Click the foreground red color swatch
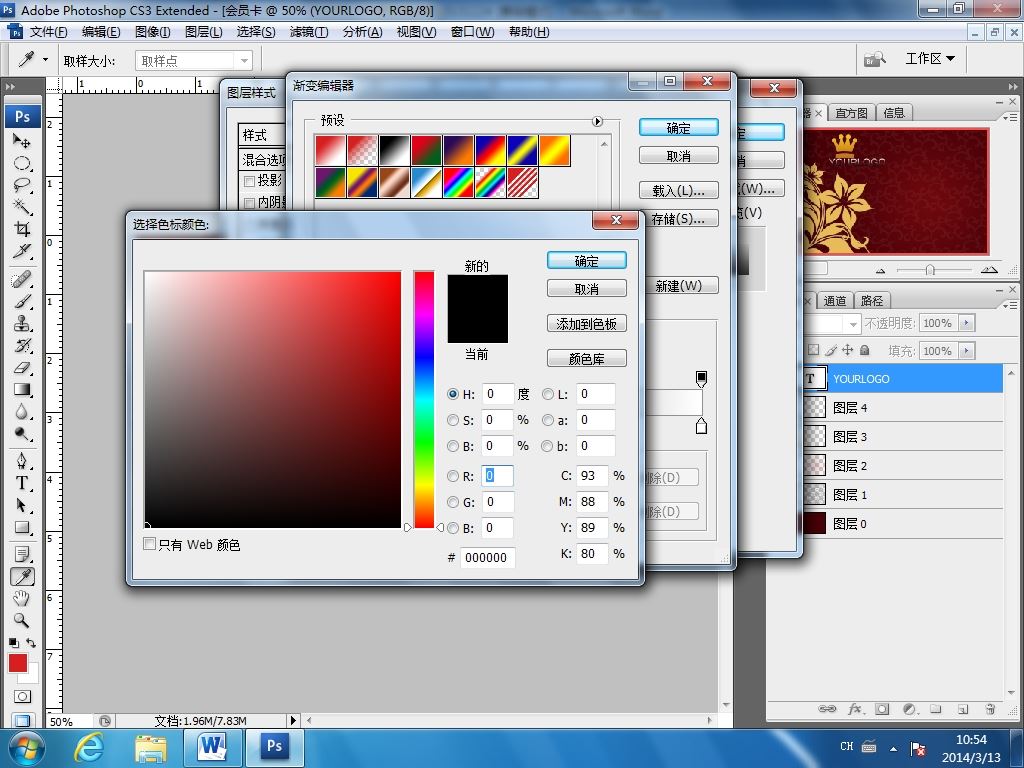 18,663
